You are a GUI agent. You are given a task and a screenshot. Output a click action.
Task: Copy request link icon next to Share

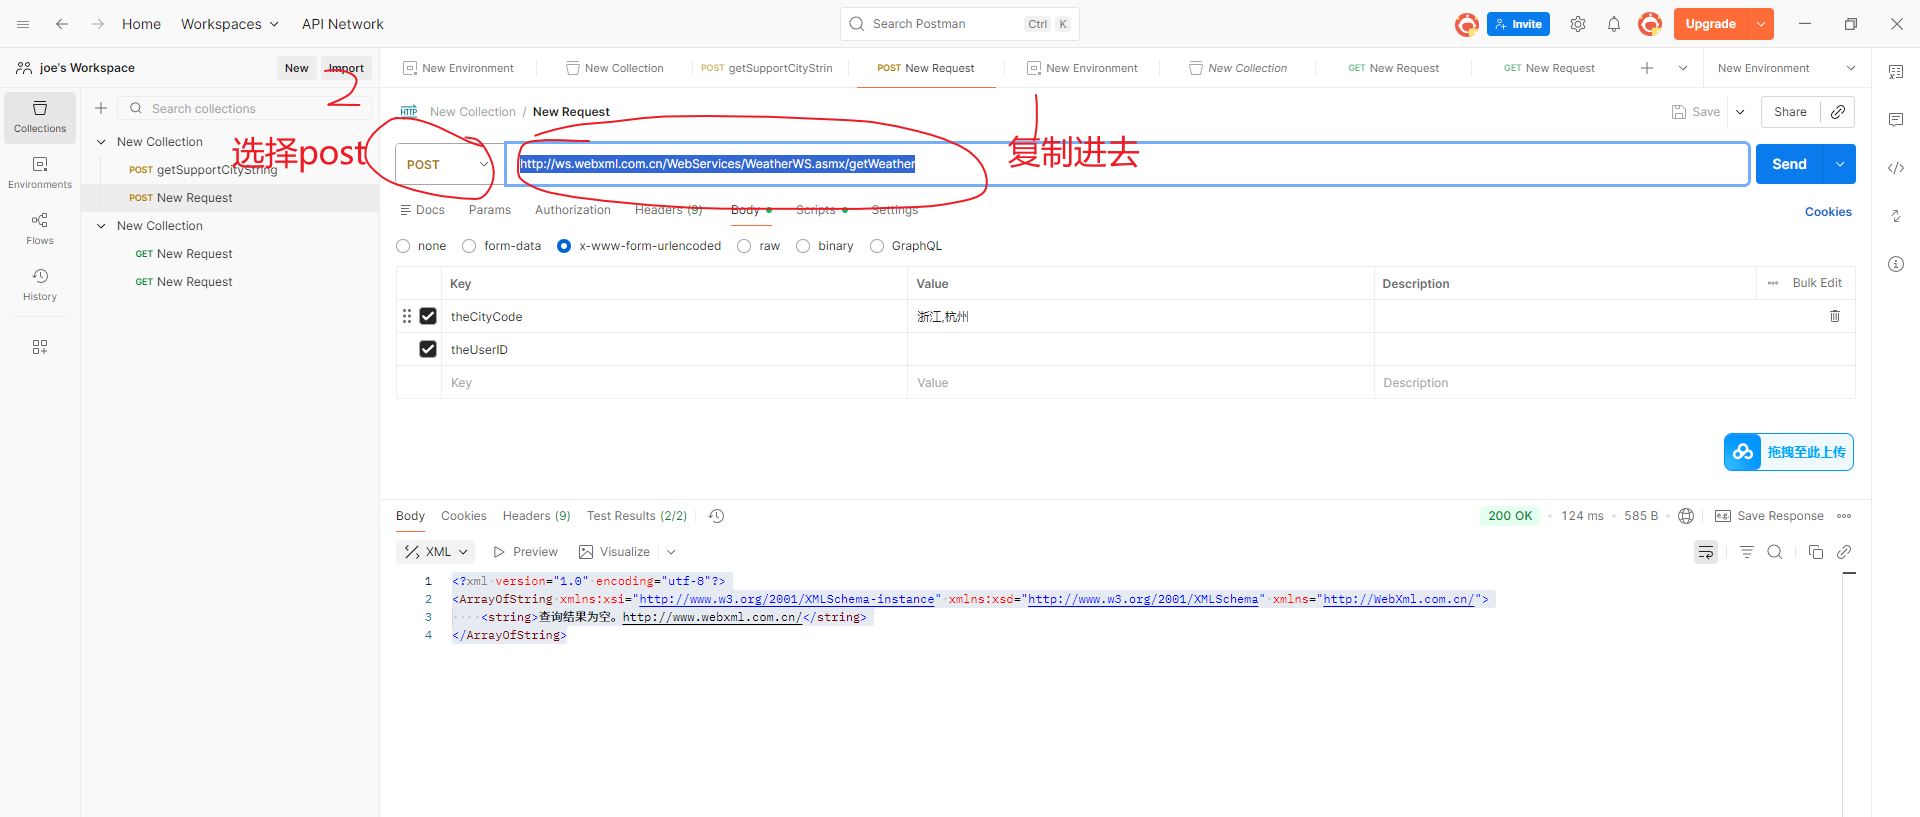point(1838,112)
